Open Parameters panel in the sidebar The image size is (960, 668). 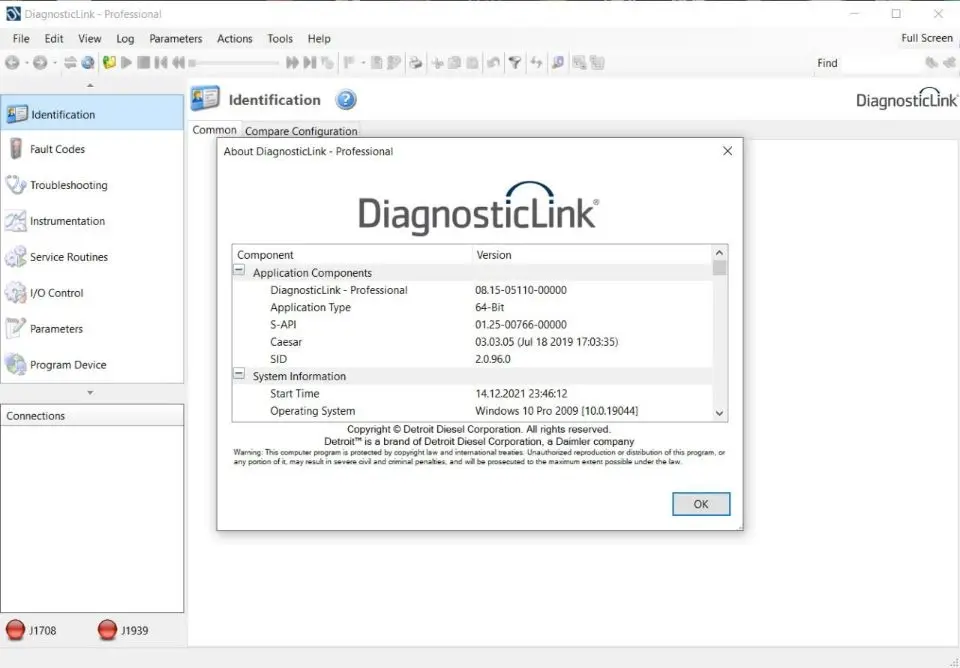pyautogui.click(x=92, y=329)
